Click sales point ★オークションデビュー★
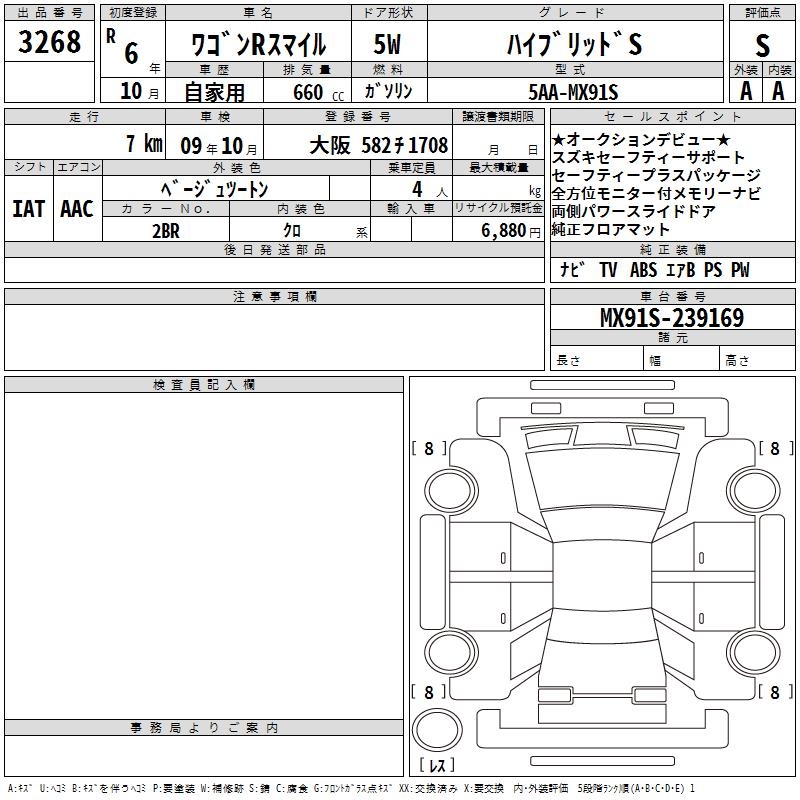 tap(641, 139)
